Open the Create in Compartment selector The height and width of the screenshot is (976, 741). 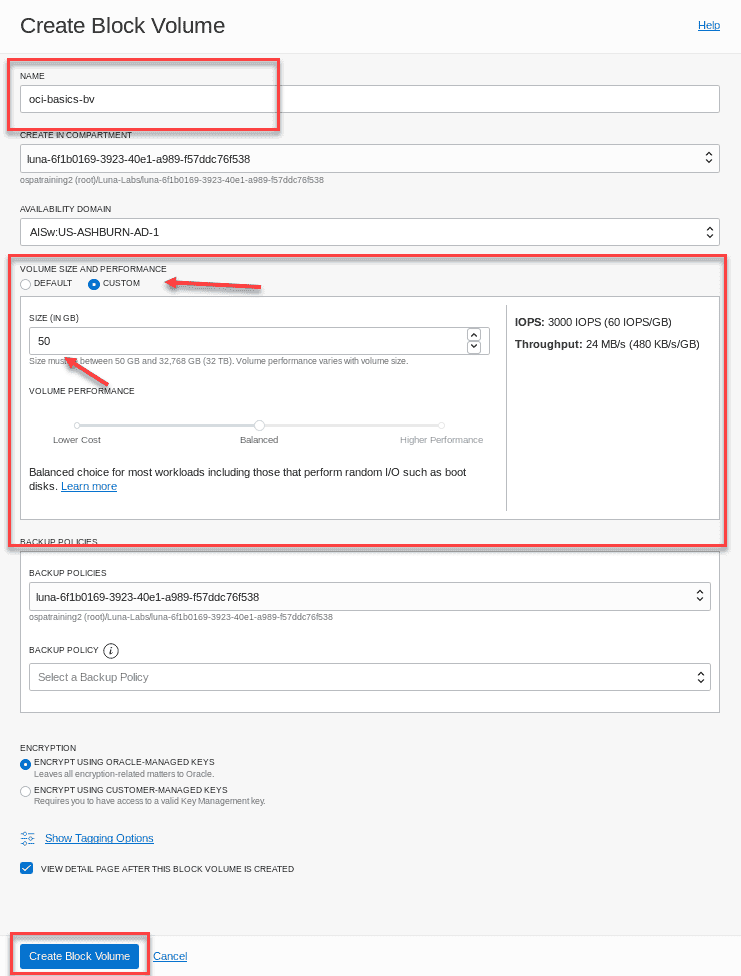click(x=370, y=157)
